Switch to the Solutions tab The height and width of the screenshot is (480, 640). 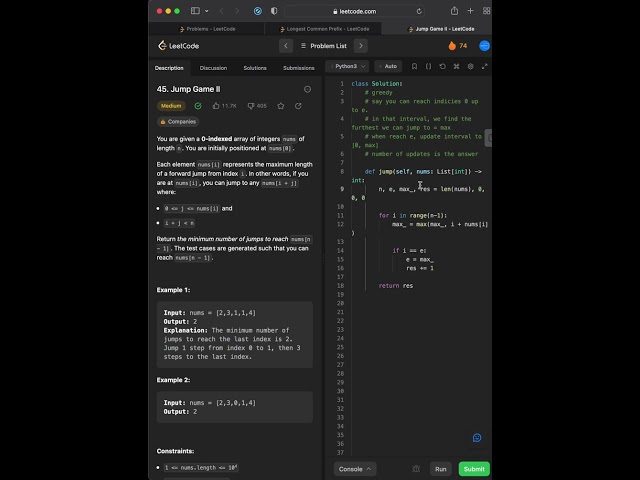pos(255,68)
